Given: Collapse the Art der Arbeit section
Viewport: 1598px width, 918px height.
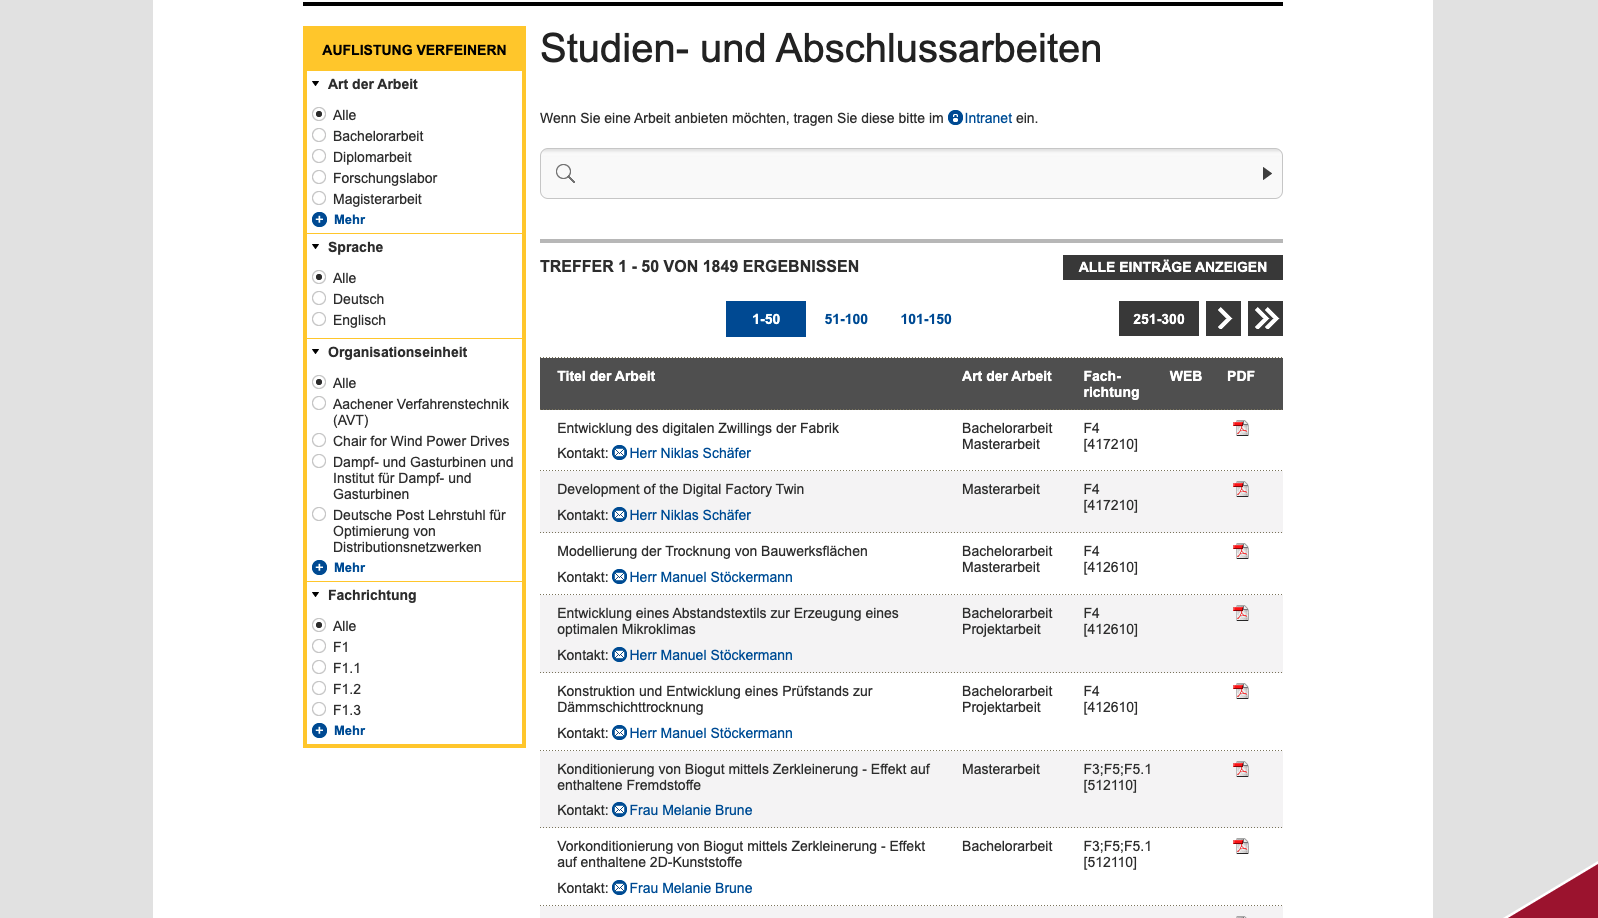Looking at the screenshot, I should coord(316,85).
